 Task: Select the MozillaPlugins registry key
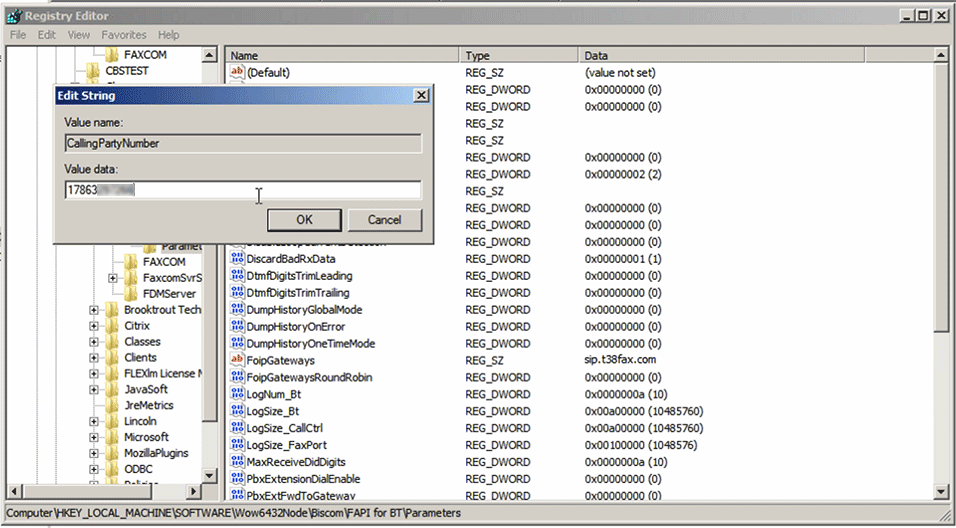point(156,453)
